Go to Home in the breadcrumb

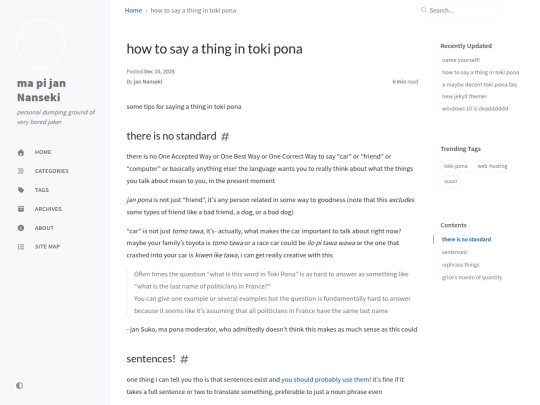click(133, 10)
